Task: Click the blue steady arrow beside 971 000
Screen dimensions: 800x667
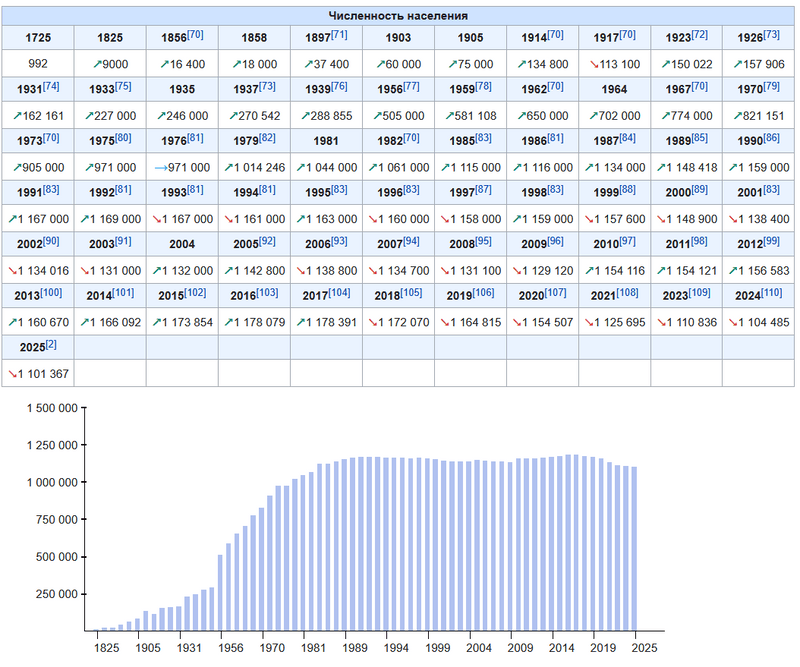Action: point(159,167)
